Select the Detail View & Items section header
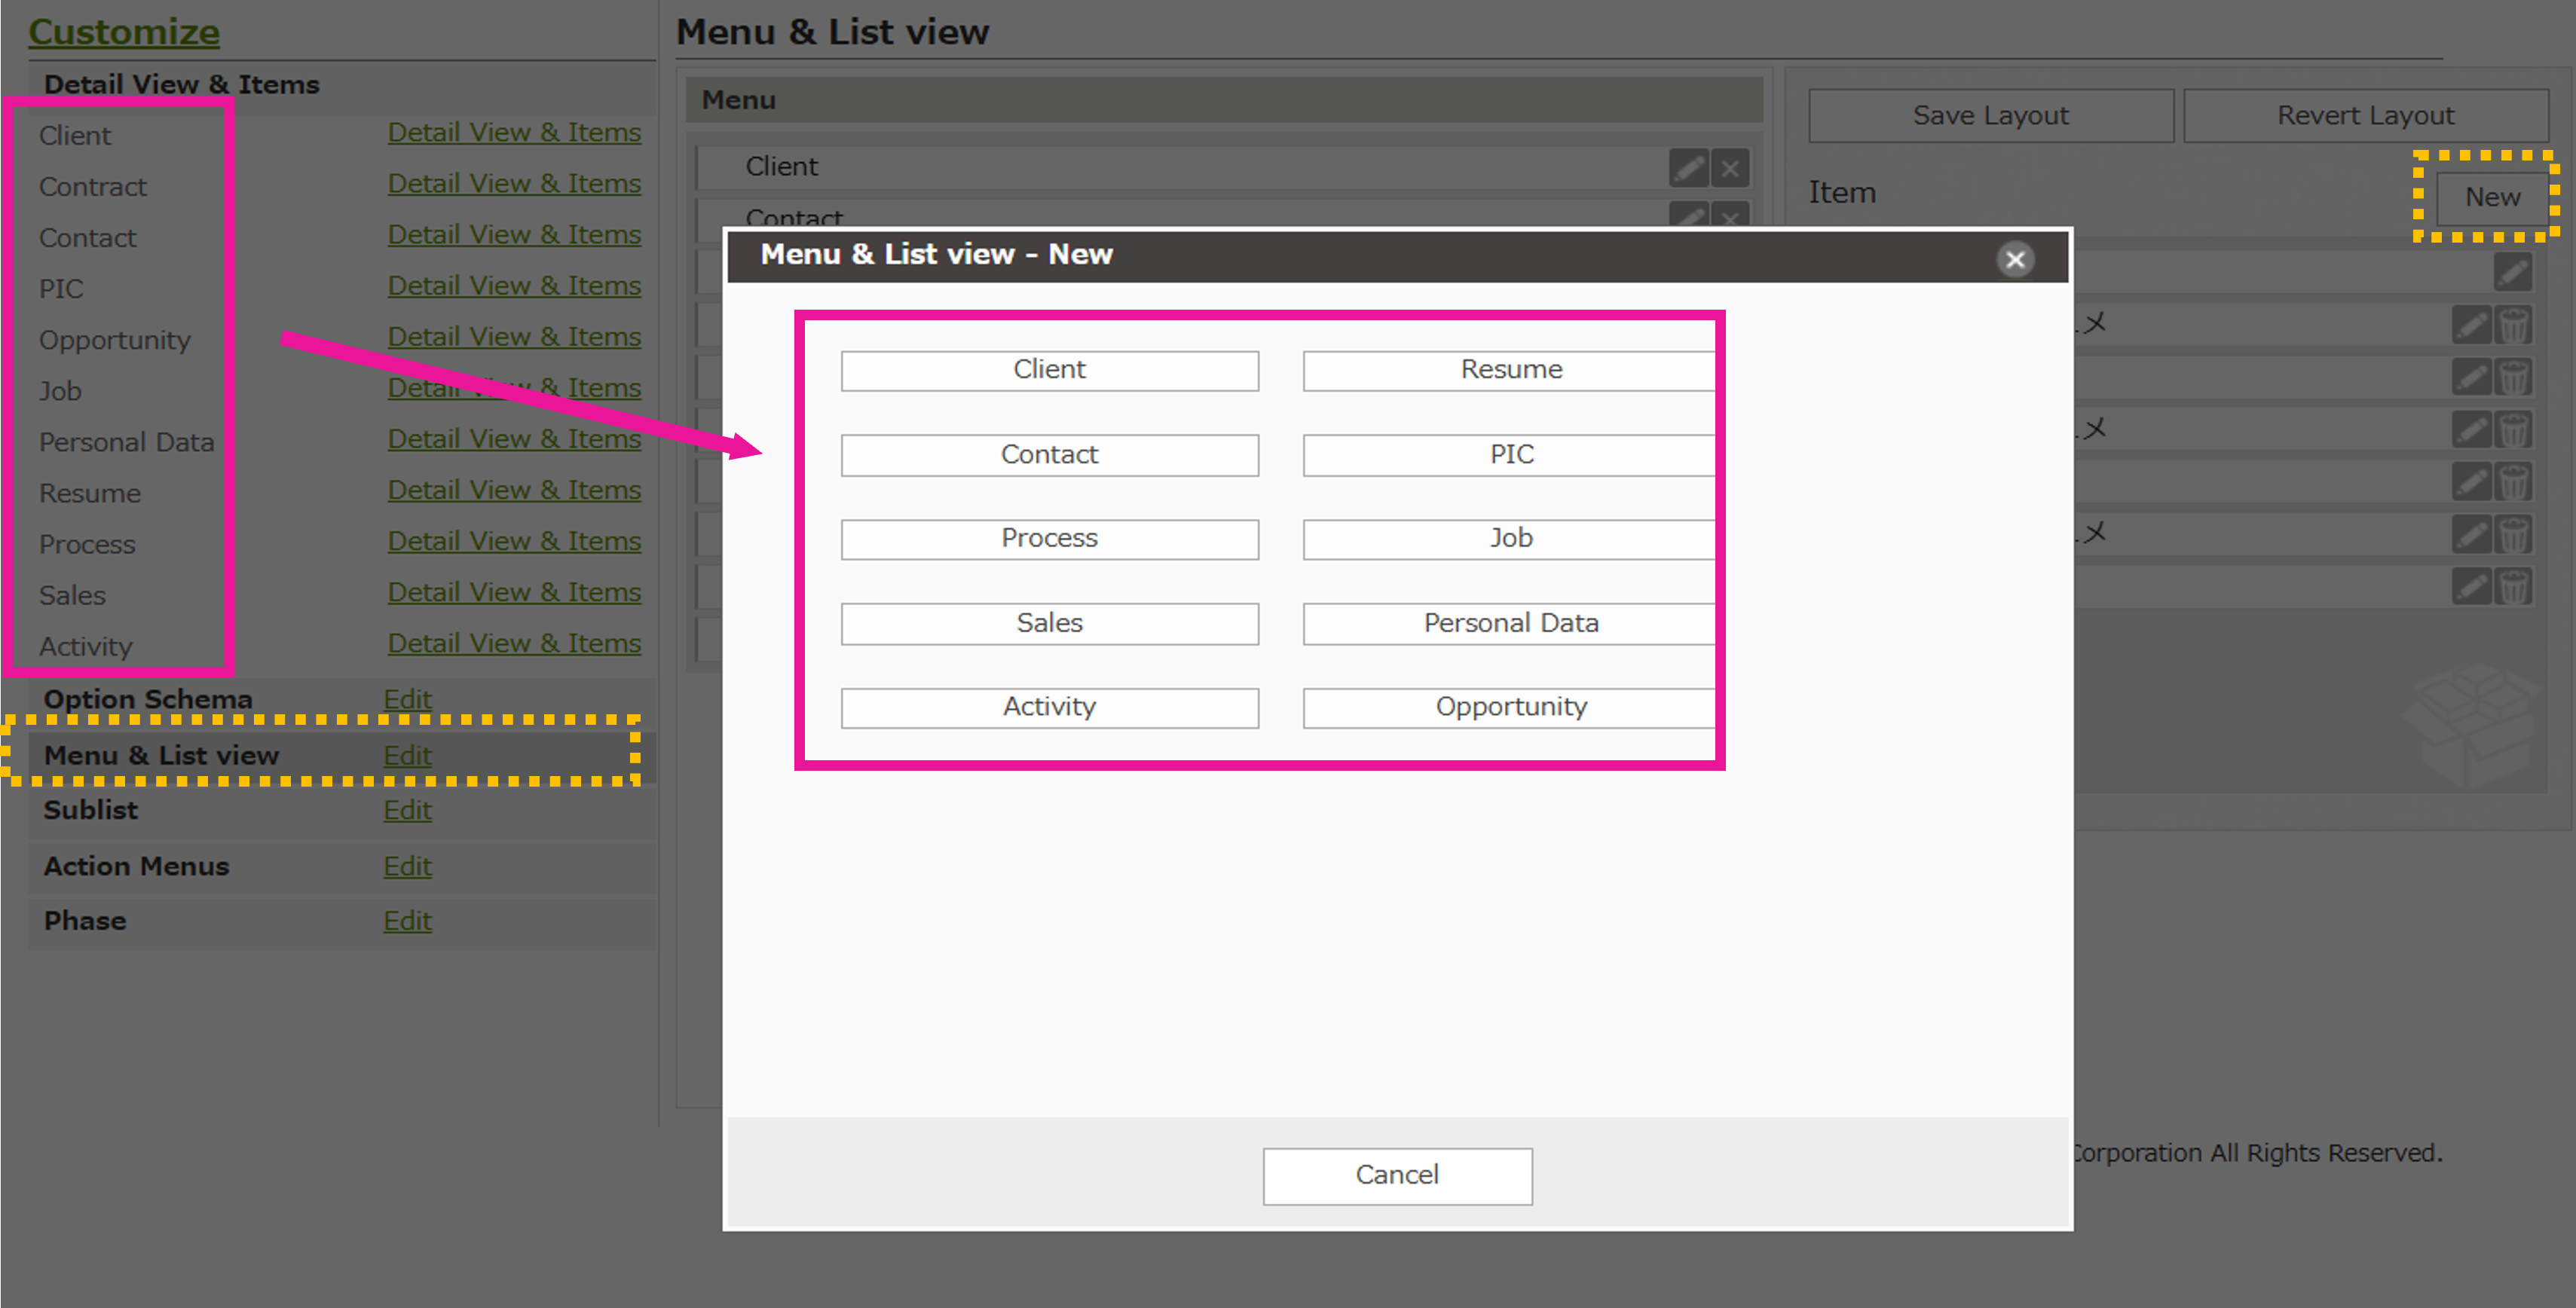The width and height of the screenshot is (2576, 1308). point(181,85)
